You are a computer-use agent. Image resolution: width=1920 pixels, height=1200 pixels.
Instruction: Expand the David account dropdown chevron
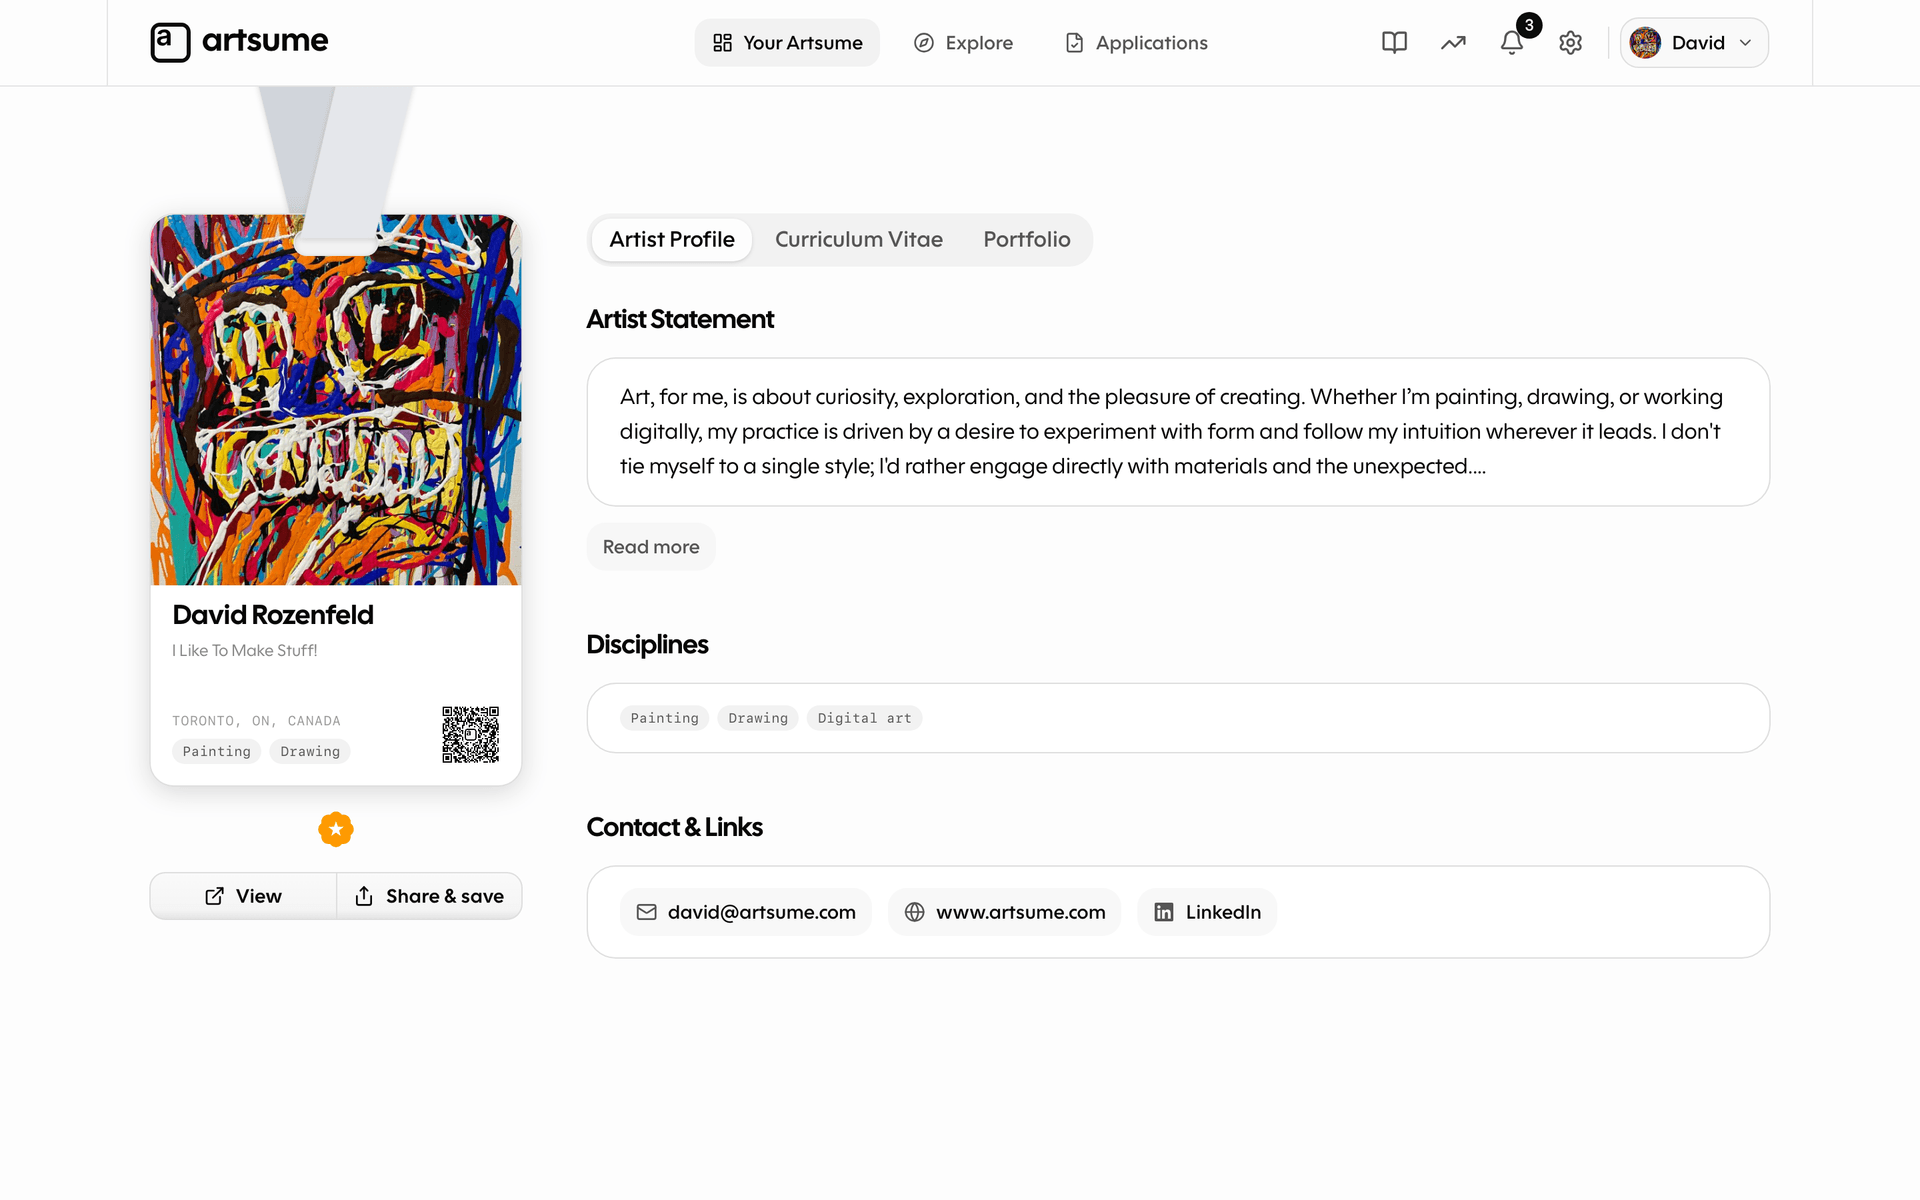coord(1745,43)
